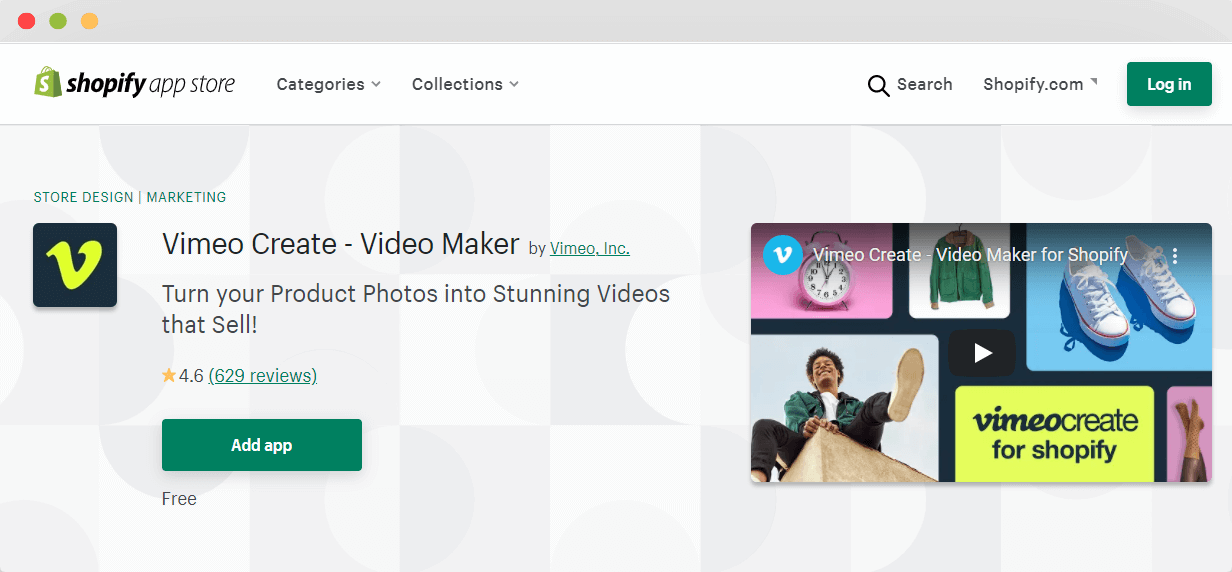Click the Add app button

[x=262, y=445]
